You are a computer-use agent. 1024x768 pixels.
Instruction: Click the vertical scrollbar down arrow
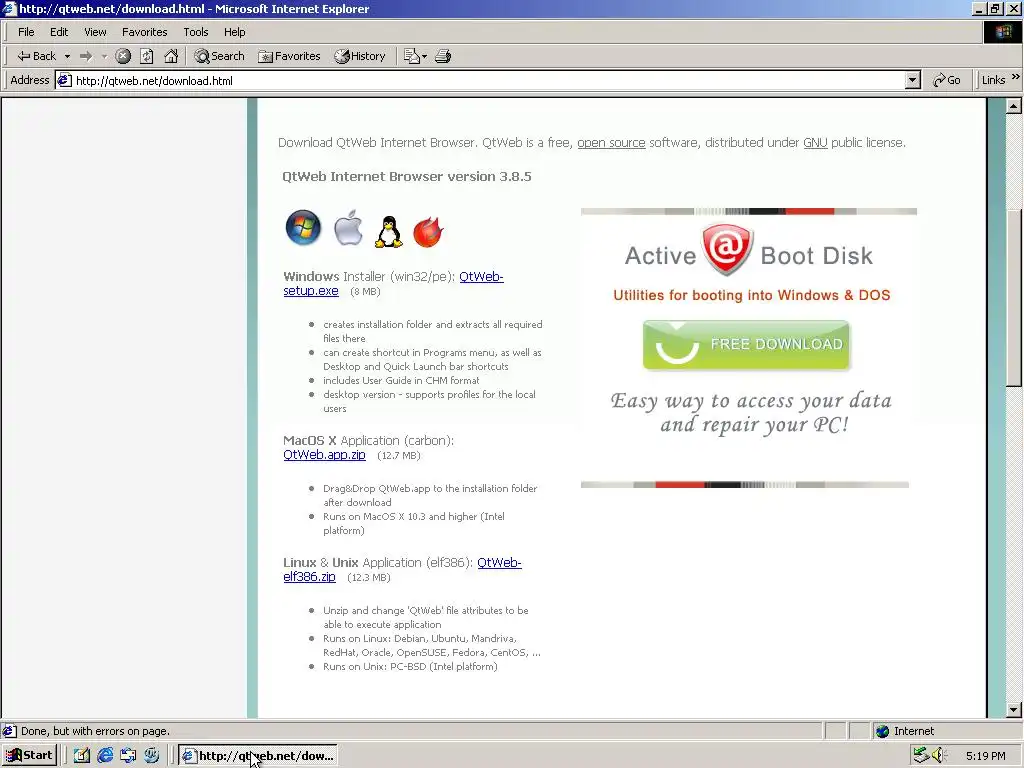[1014, 710]
